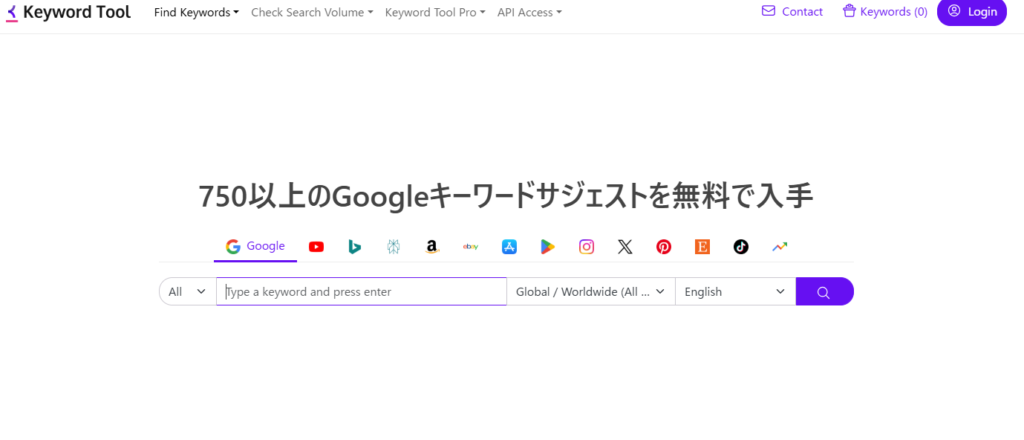Expand the All search type dropdown
This screenshot has width=1024, height=440.
188,292
